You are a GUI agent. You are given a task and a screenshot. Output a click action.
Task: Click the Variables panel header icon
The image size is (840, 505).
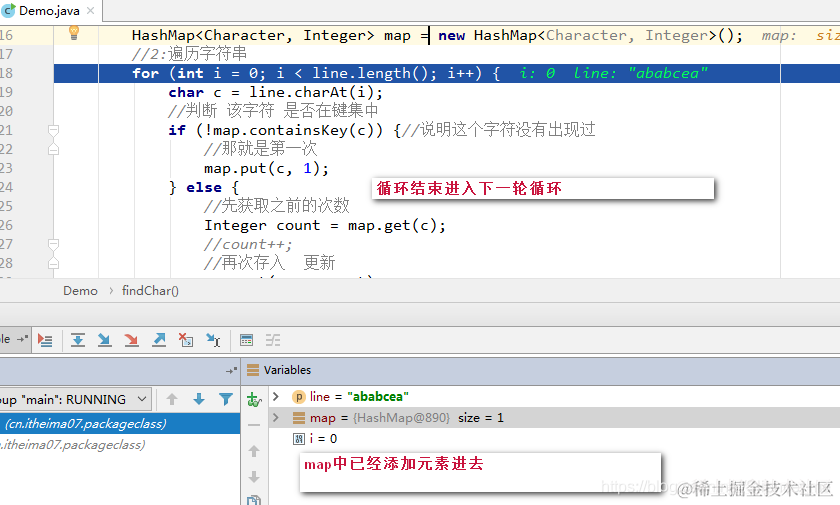point(253,370)
